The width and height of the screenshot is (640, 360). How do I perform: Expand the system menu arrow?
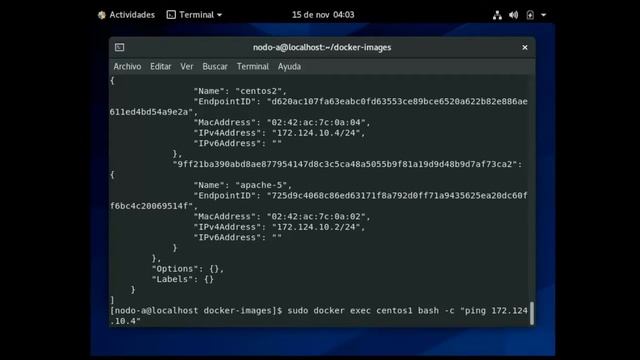(x=544, y=15)
